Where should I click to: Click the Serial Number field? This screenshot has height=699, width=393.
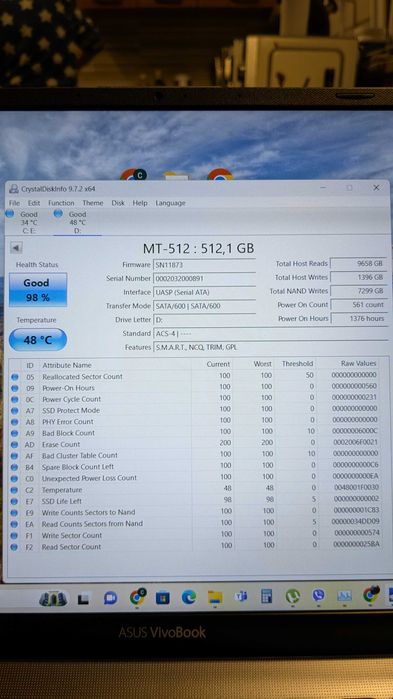click(204, 278)
